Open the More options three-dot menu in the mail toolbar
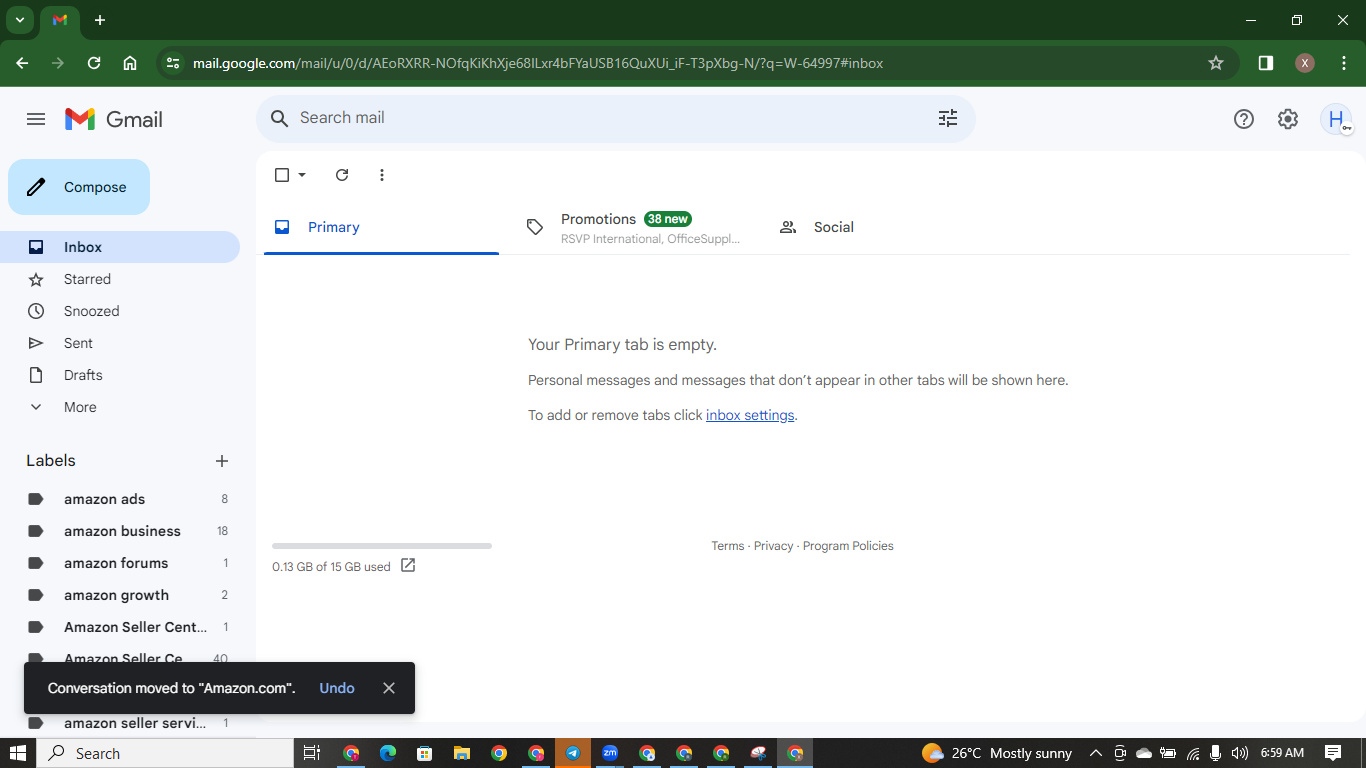 [382, 175]
